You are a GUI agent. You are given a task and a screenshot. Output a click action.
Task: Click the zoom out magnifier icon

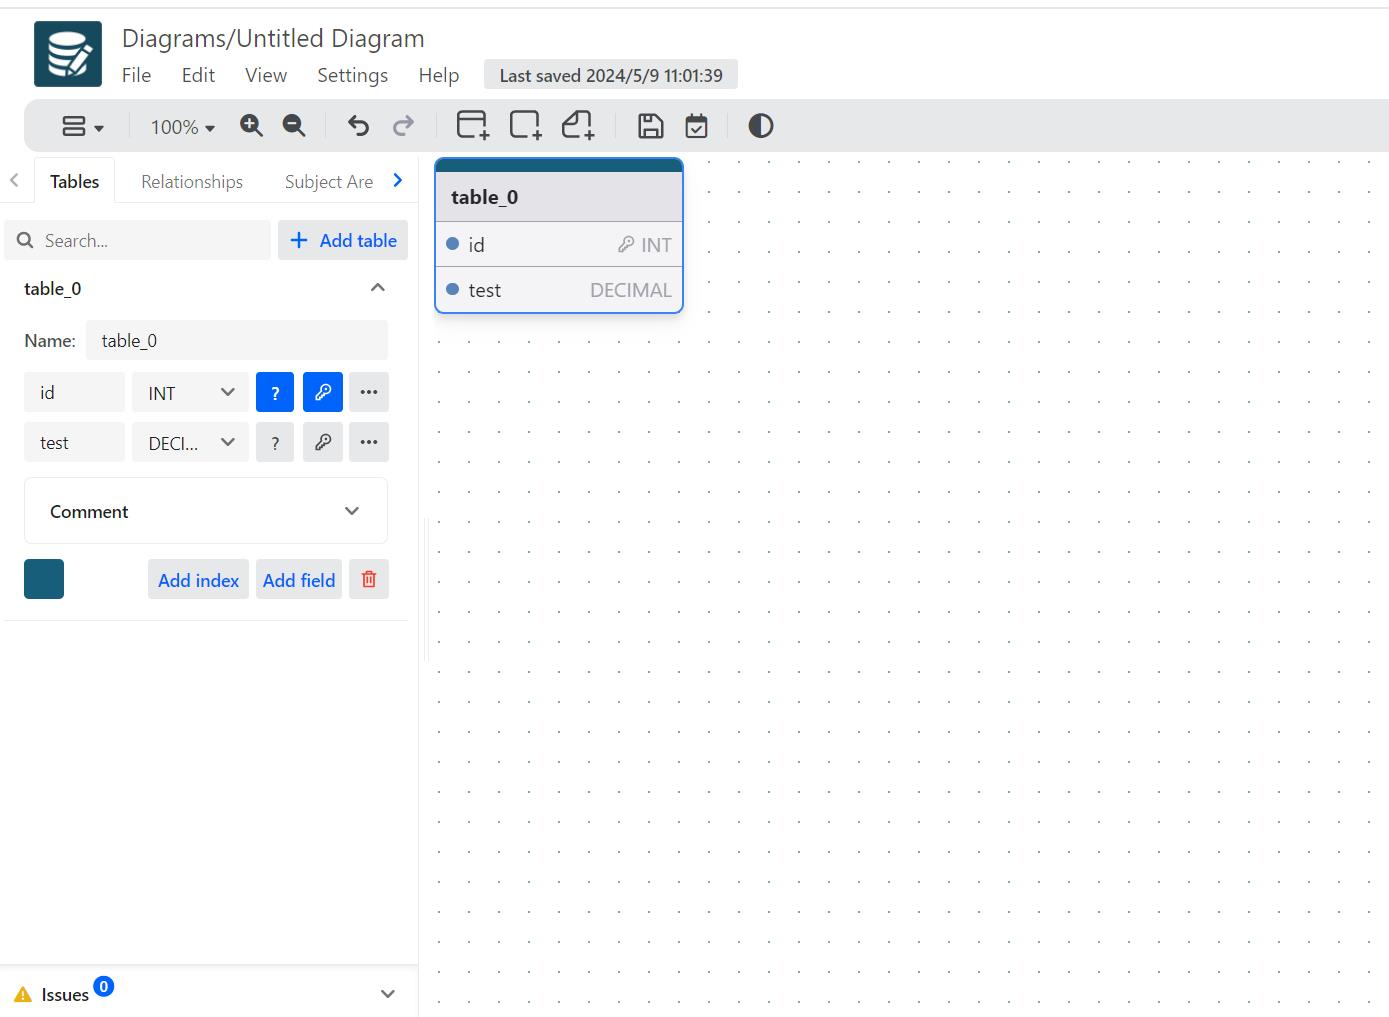tap(294, 126)
